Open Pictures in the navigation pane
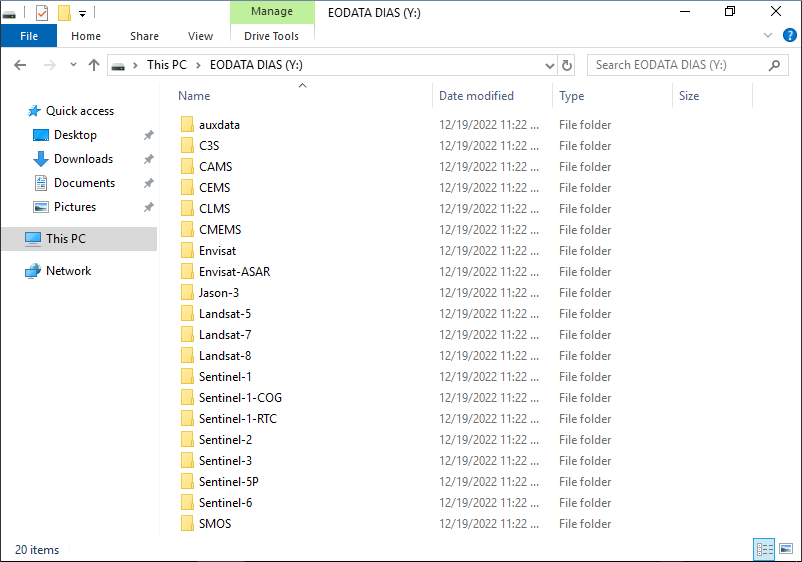This screenshot has height=562, width=802. pos(75,207)
